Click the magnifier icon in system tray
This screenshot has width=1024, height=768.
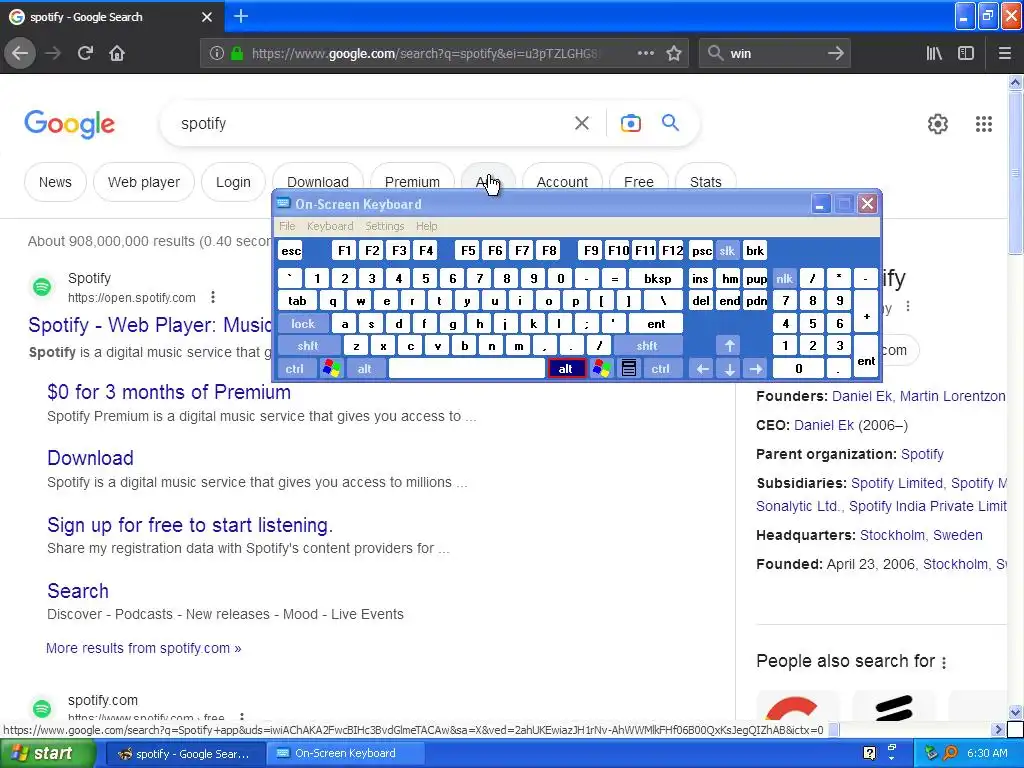point(950,753)
